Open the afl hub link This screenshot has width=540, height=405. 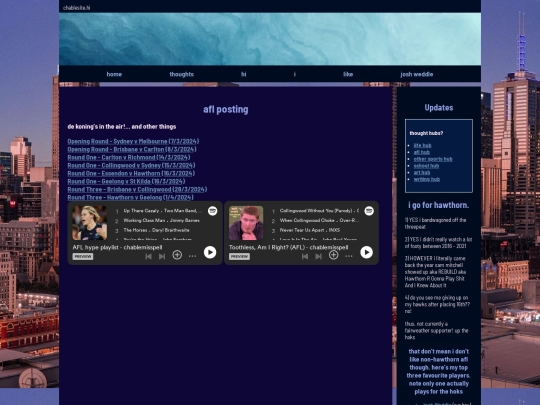(422, 152)
